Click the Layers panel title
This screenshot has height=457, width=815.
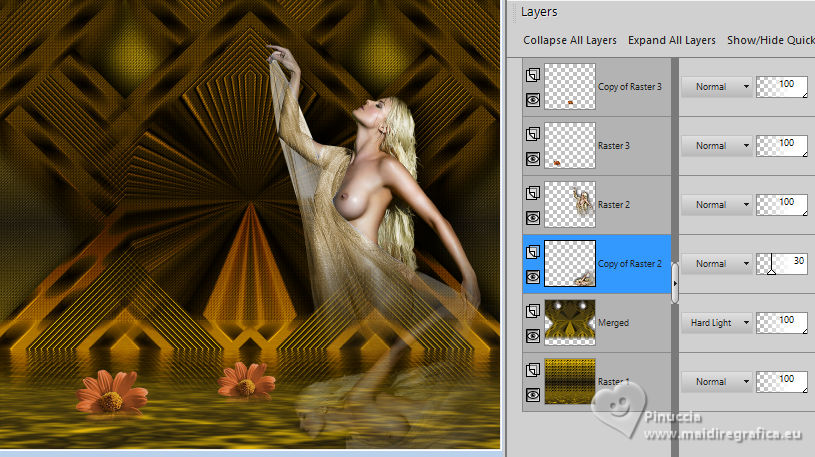click(539, 11)
